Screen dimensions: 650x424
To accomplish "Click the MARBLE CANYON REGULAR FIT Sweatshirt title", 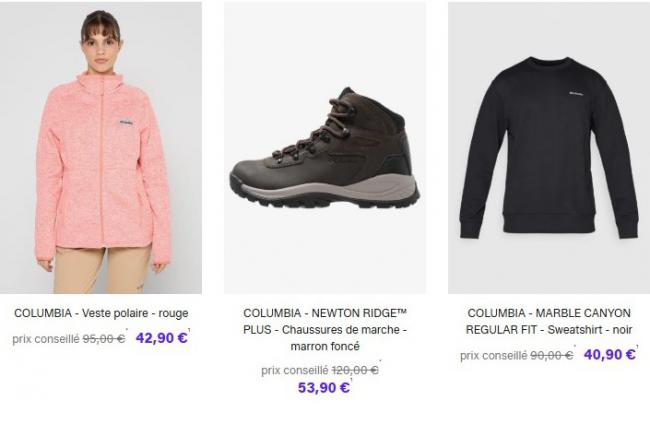I will [549, 321].
